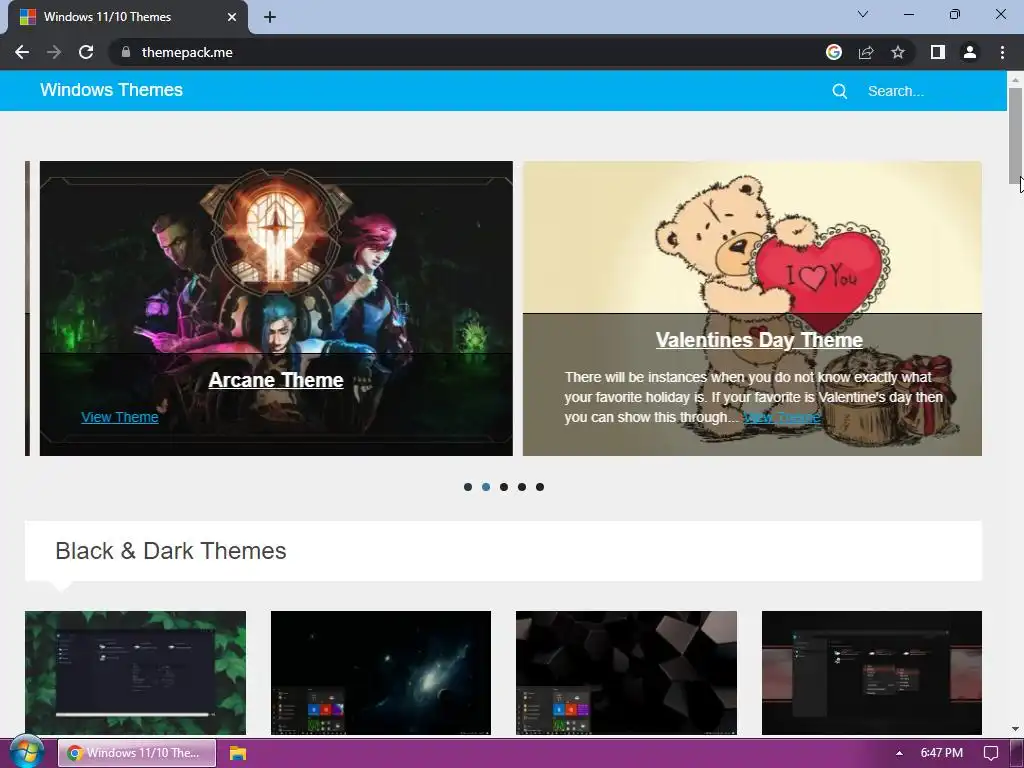Open the browser side panel
The image size is (1024, 768).
click(x=938, y=52)
